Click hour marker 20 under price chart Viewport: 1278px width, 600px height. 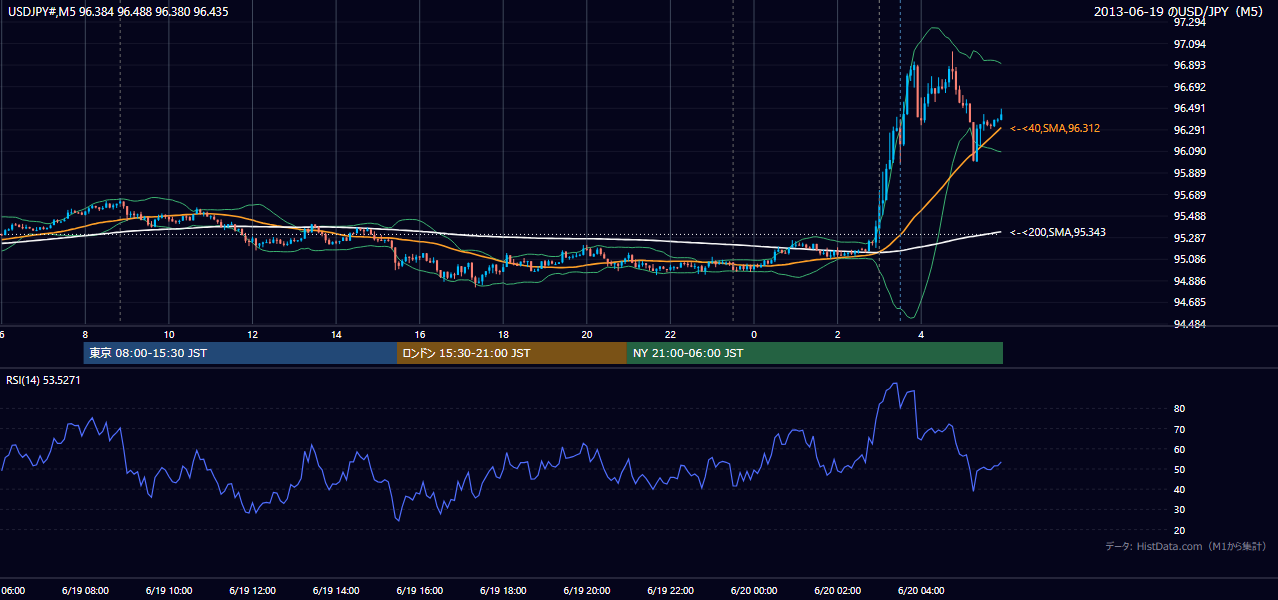[x=587, y=334]
